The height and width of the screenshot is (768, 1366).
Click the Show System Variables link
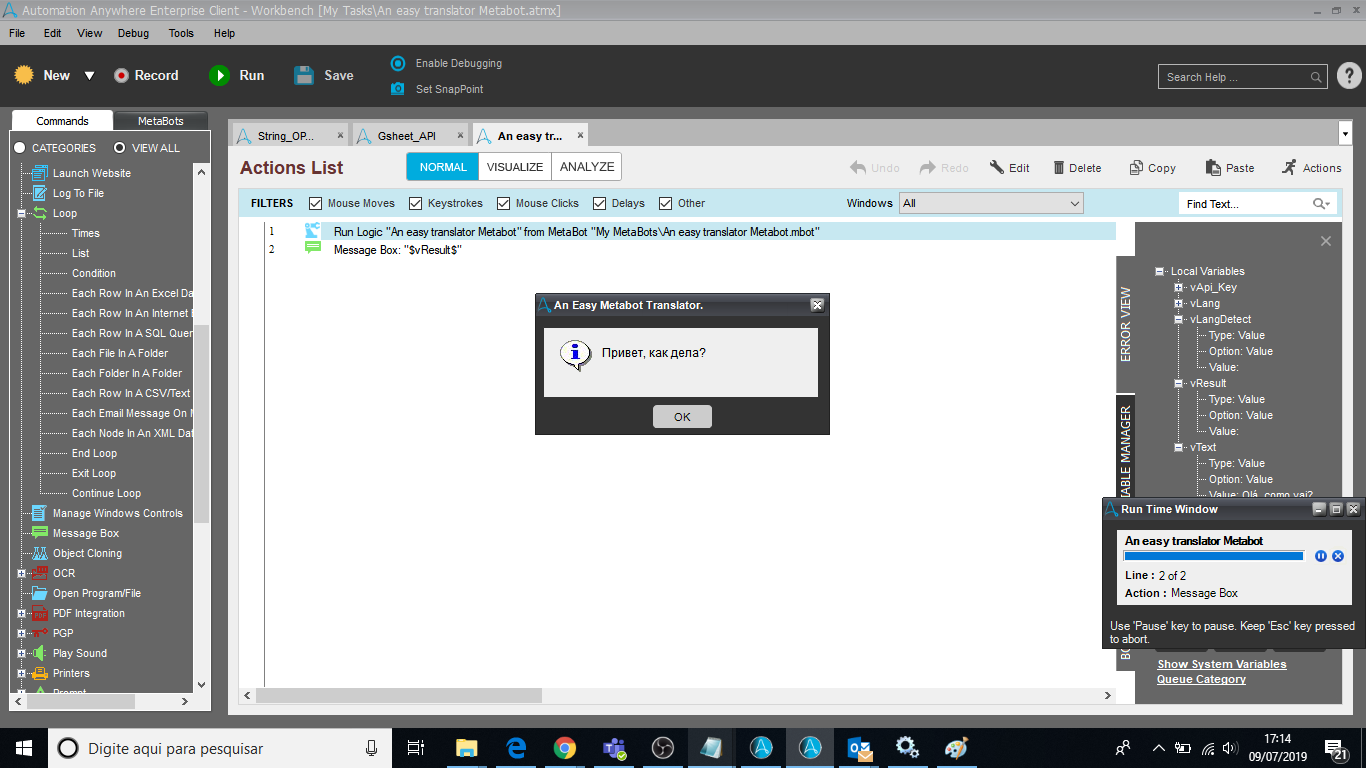point(1222,664)
